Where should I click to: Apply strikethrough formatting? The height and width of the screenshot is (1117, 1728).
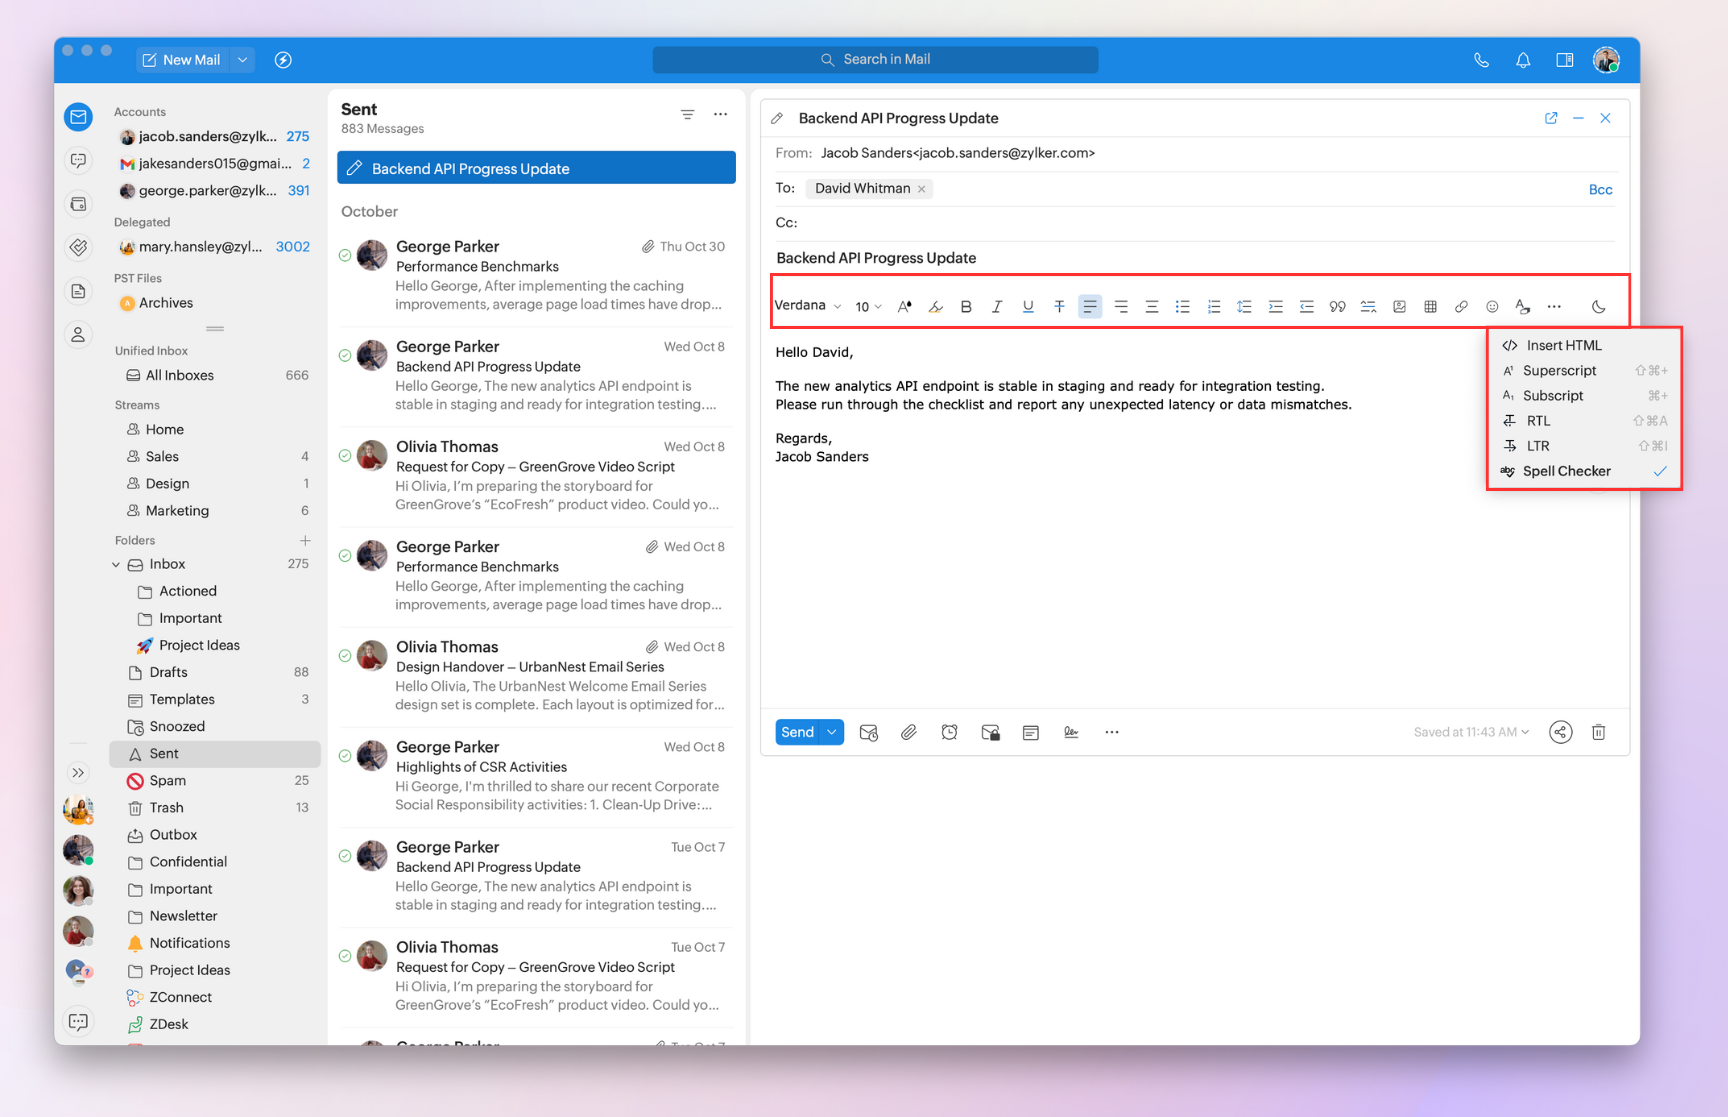1059,307
